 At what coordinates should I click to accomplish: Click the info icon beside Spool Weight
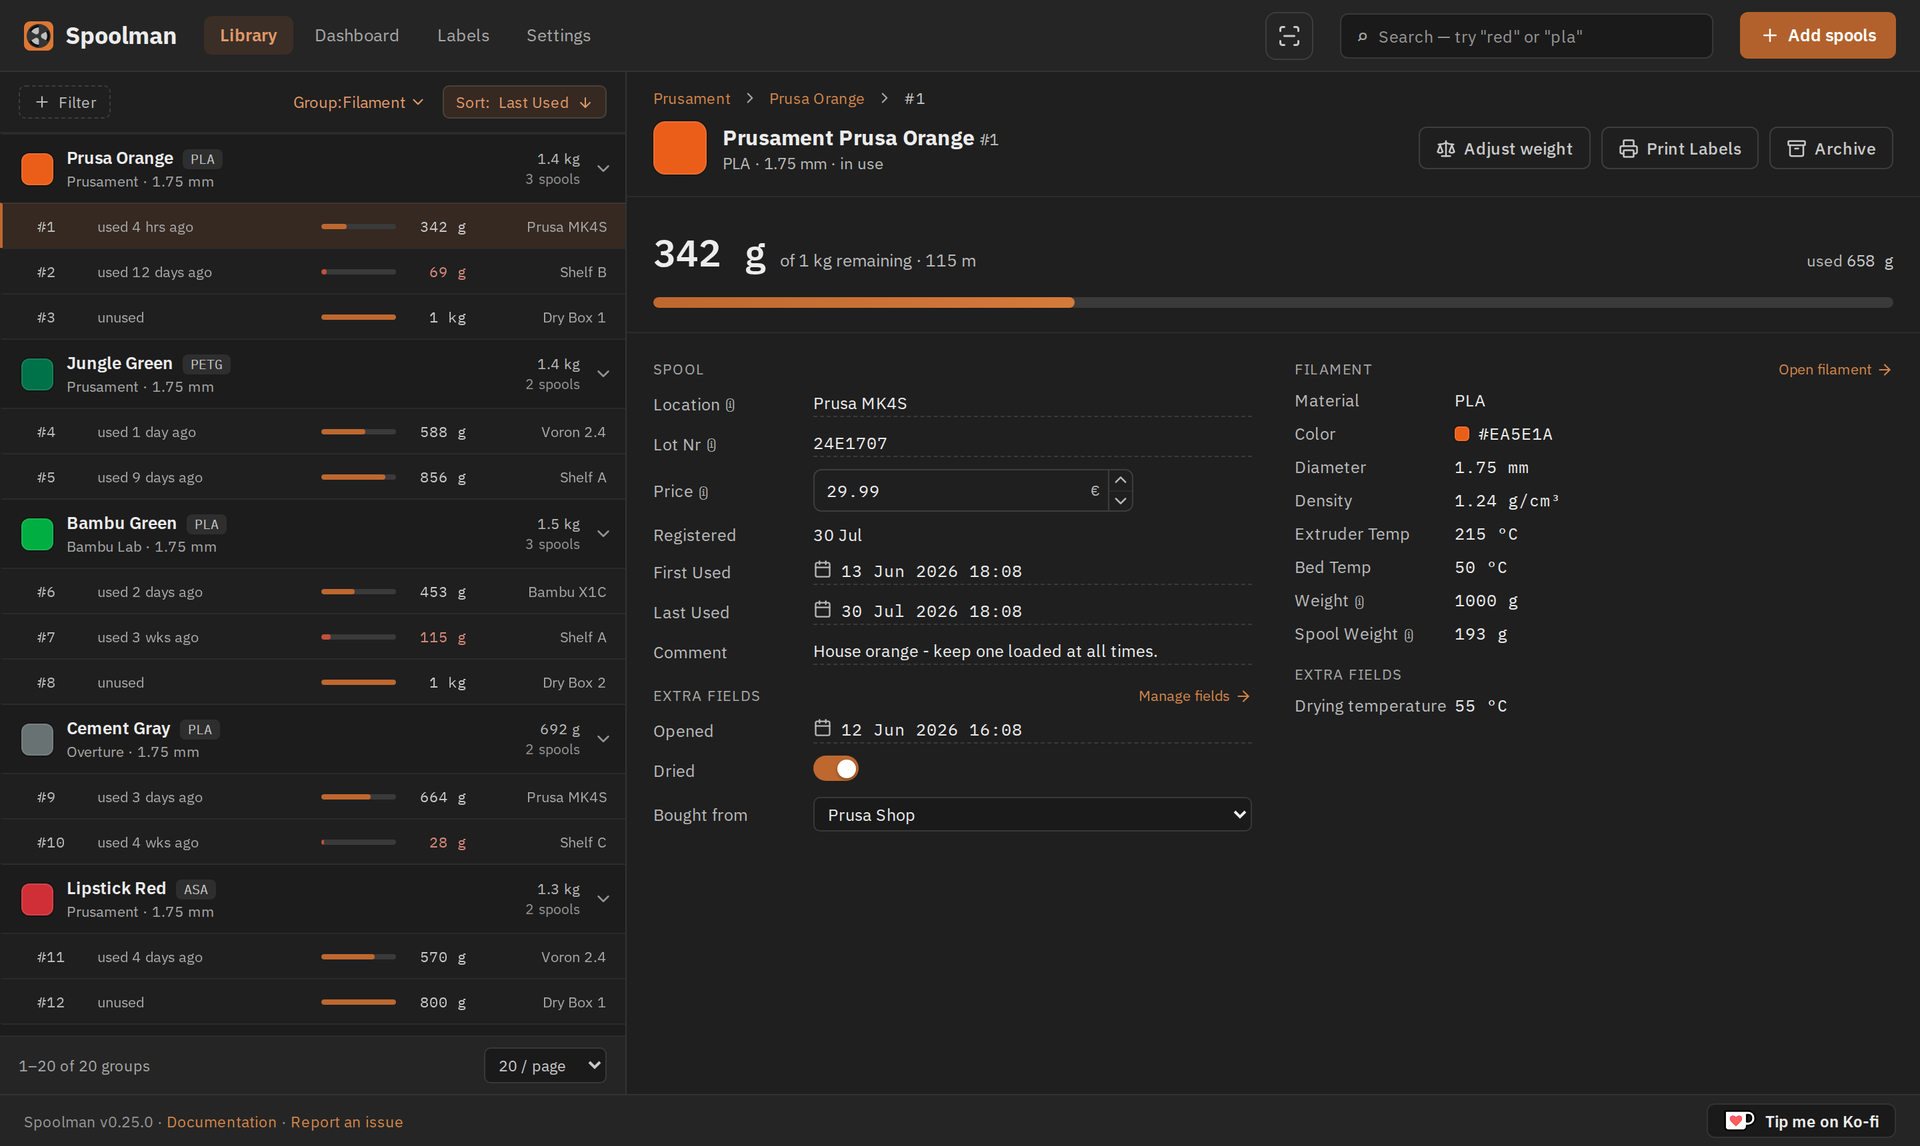[x=1408, y=635]
